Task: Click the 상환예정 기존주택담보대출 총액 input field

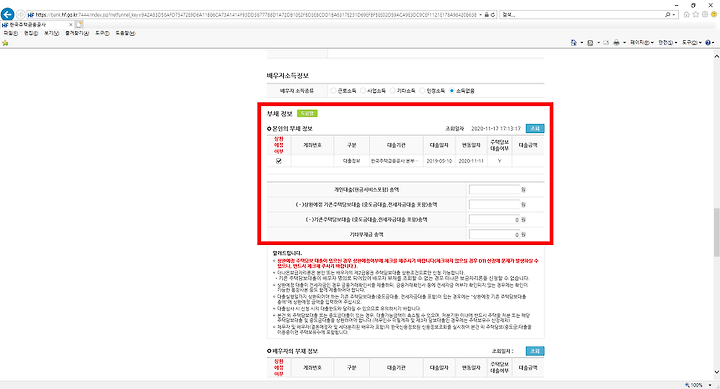Action: [494, 205]
